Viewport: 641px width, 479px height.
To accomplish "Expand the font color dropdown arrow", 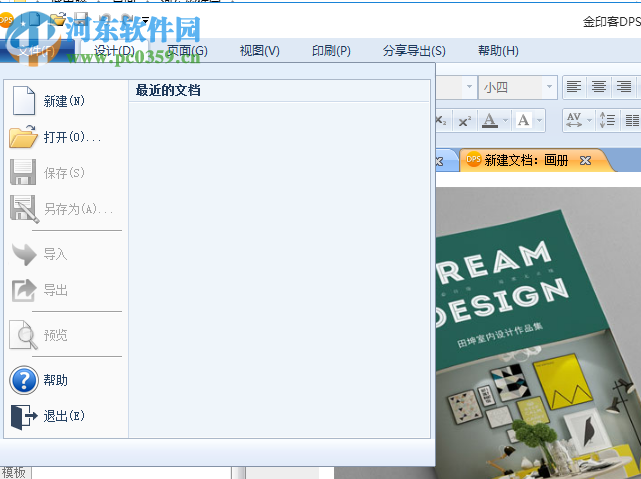I will [x=505, y=121].
